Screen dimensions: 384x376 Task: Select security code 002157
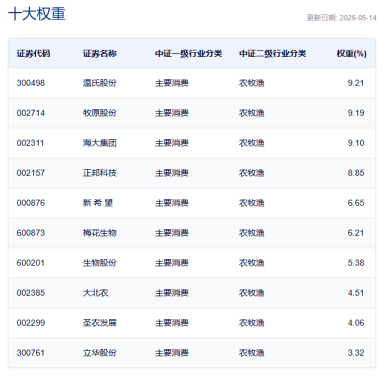[x=31, y=173]
